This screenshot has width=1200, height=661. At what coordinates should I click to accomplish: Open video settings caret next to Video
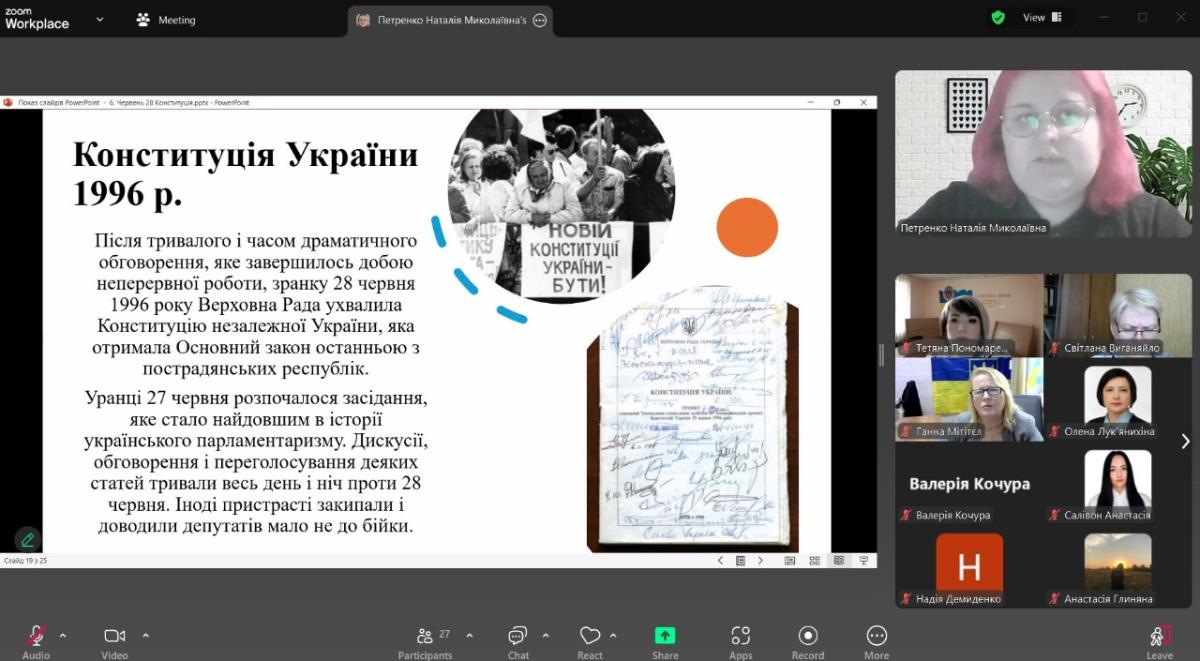coord(145,635)
